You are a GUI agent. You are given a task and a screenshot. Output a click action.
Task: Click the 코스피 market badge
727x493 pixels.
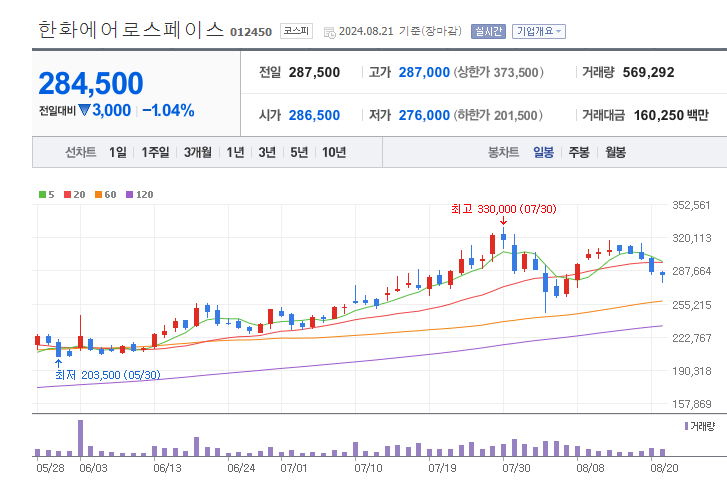[296, 31]
